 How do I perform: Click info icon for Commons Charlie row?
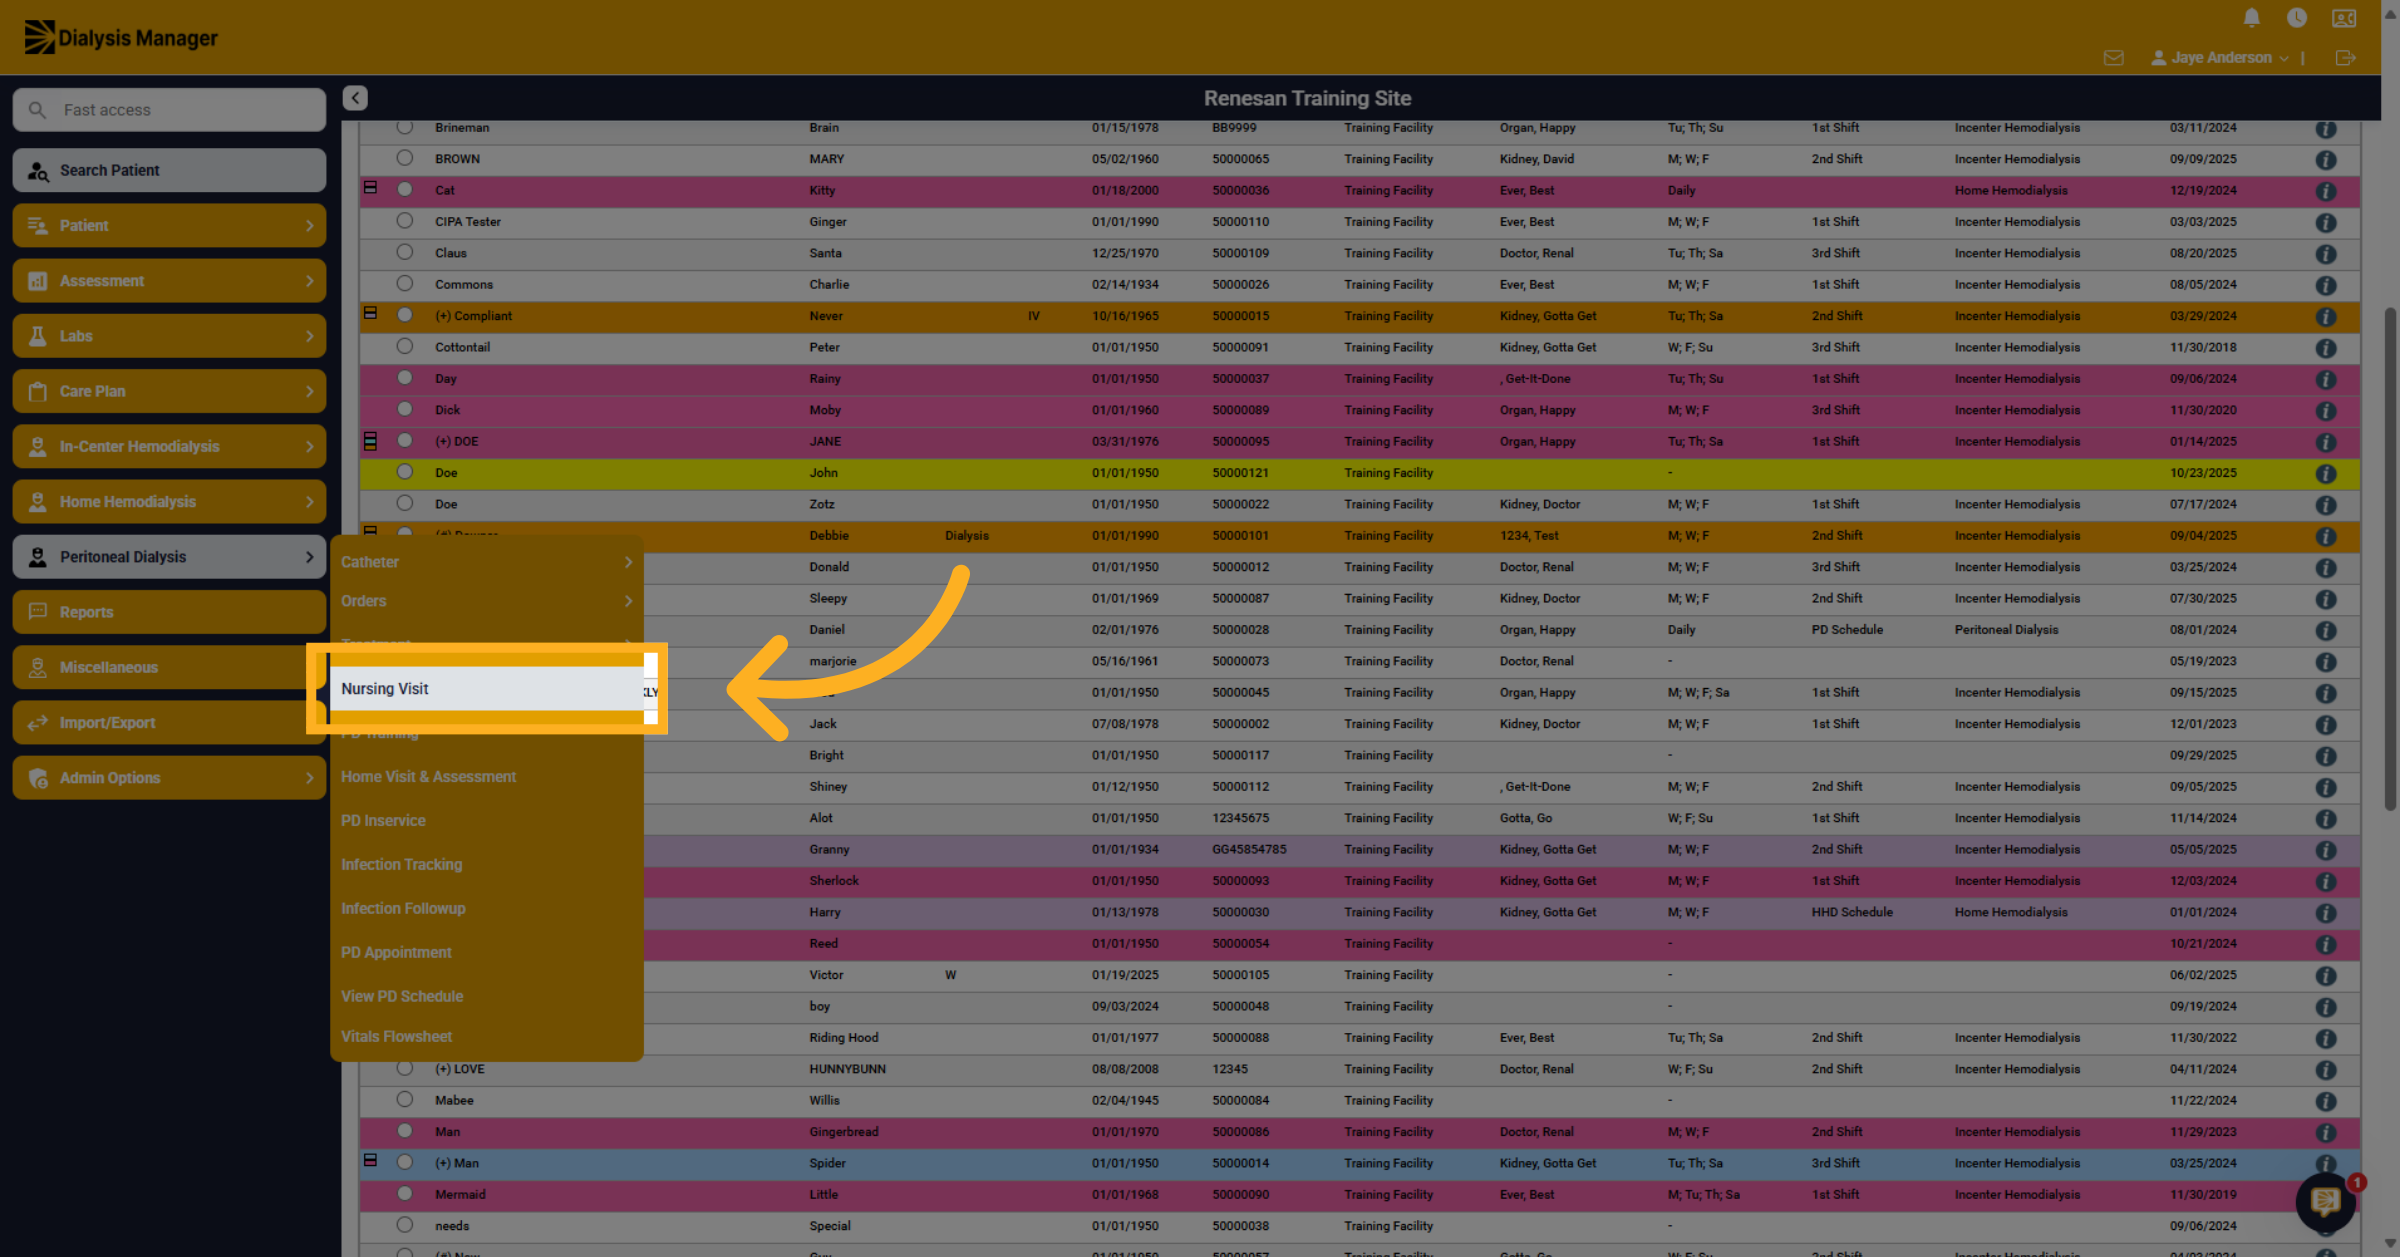coord(2326,285)
